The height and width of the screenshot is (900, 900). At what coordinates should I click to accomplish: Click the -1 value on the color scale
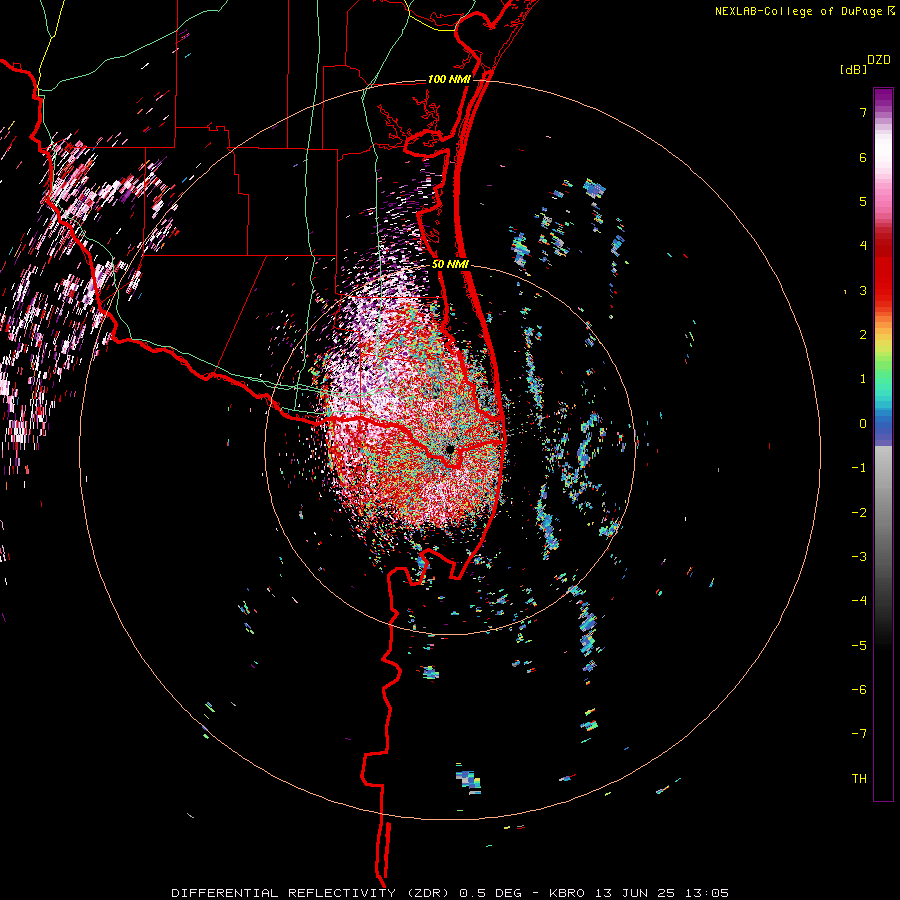coord(859,468)
